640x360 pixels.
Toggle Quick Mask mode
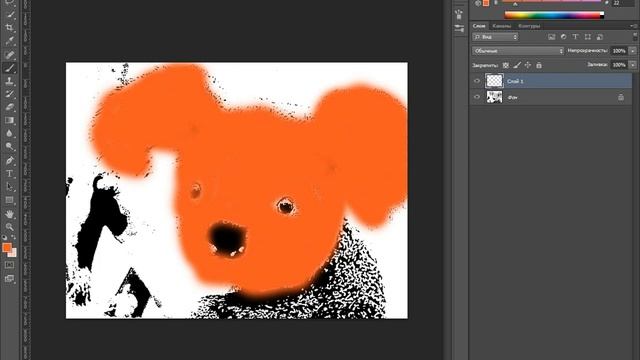tap(9, 265)
